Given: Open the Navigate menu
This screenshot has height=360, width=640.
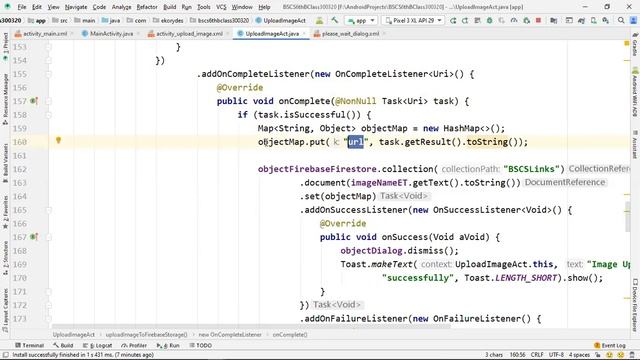Looking at the screenshot, I should pos(76,7).
